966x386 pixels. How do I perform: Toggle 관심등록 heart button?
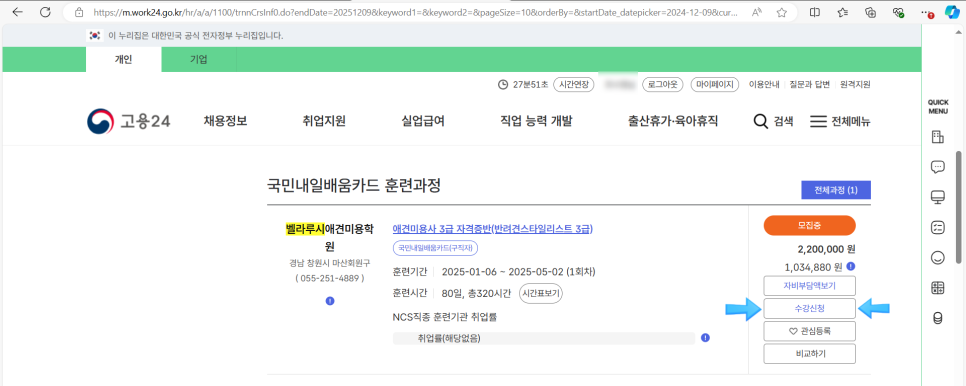(x=810, y=331)
